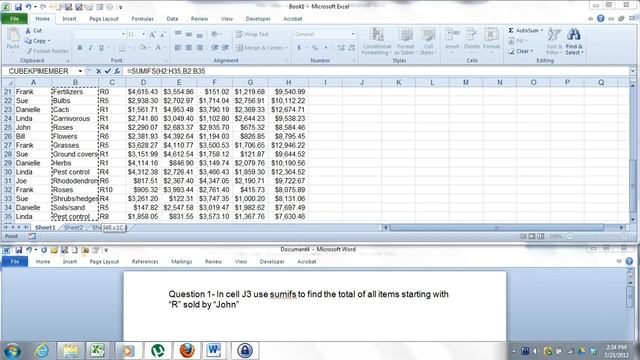This screenshot has height=360, width=640.
Task: Open the Name Box dropdown arrow
Action: click(80, 71)
